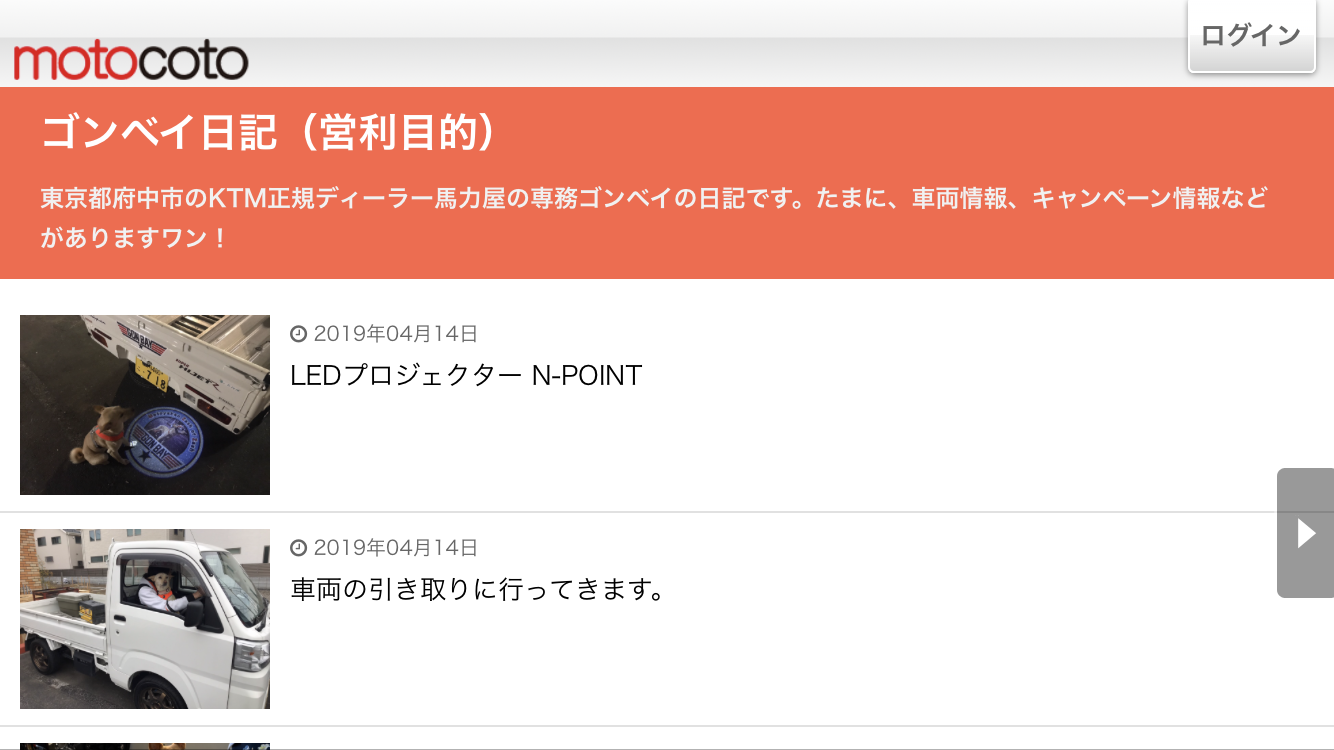Open the ログイン login button
The height and width of the screenshot is (750, 1334).
point(1251,36)
